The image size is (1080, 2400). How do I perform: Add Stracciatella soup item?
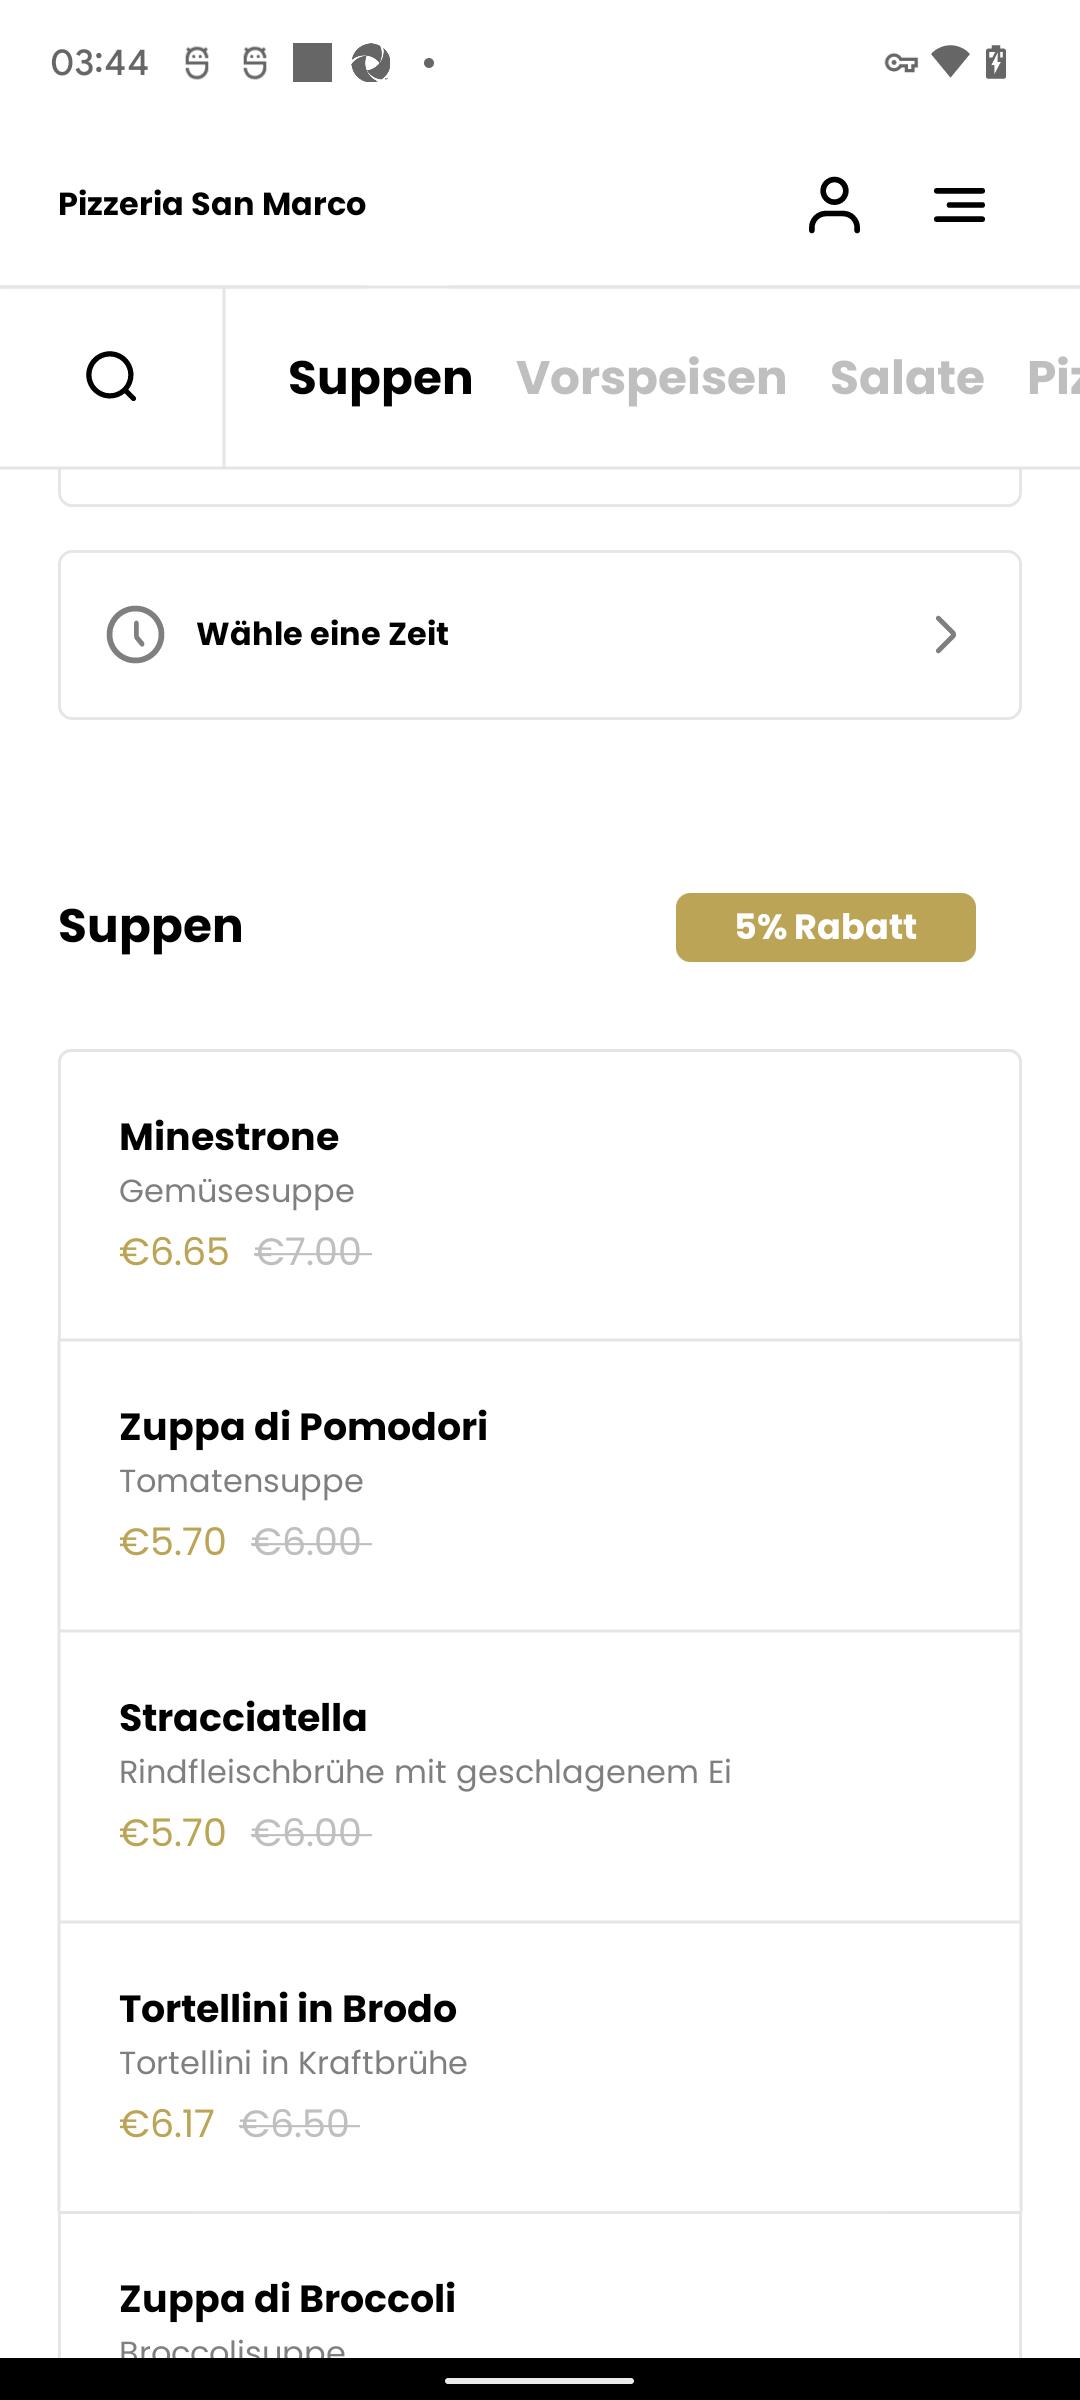(x=540, y=1777)
